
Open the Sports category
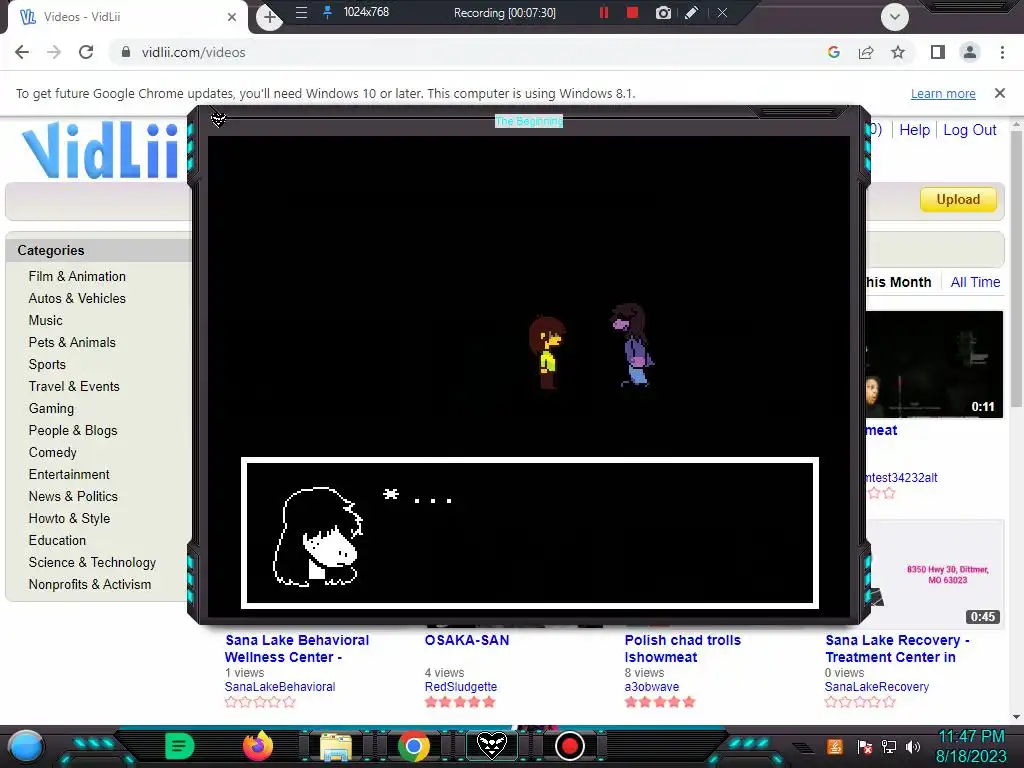click(47, 364)
